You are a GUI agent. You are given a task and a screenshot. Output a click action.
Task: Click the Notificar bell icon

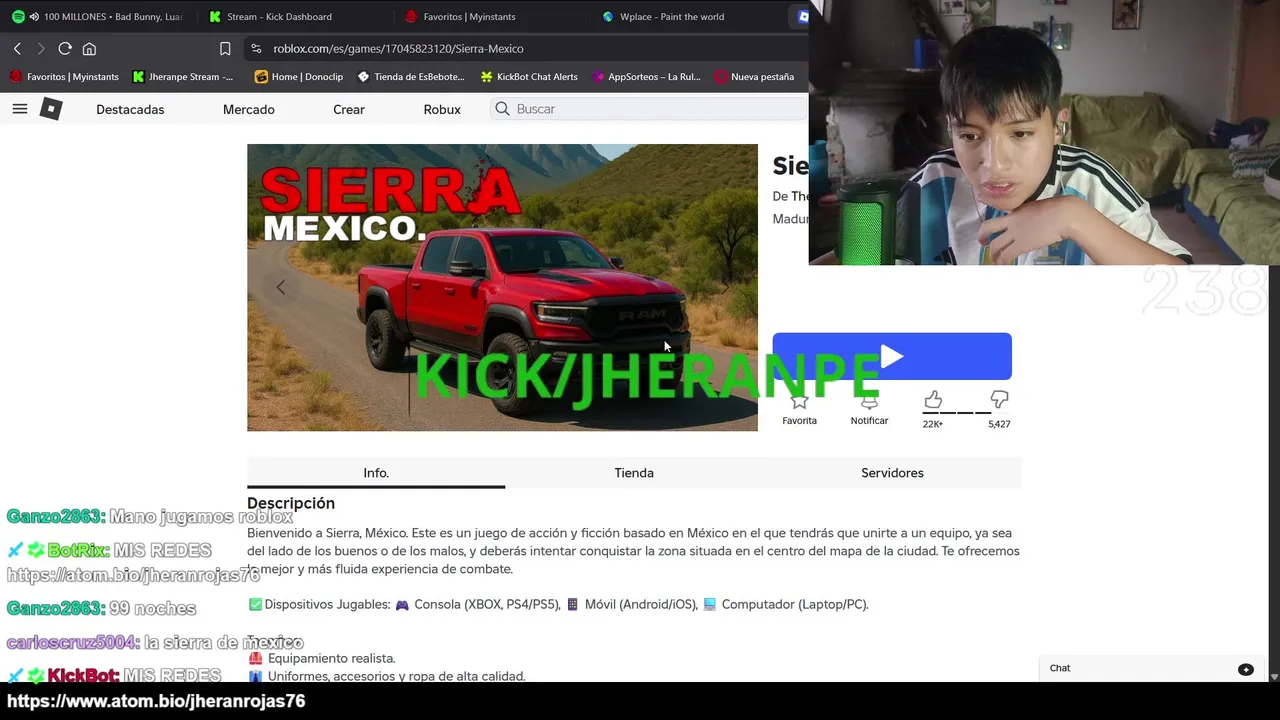(869, 402)
